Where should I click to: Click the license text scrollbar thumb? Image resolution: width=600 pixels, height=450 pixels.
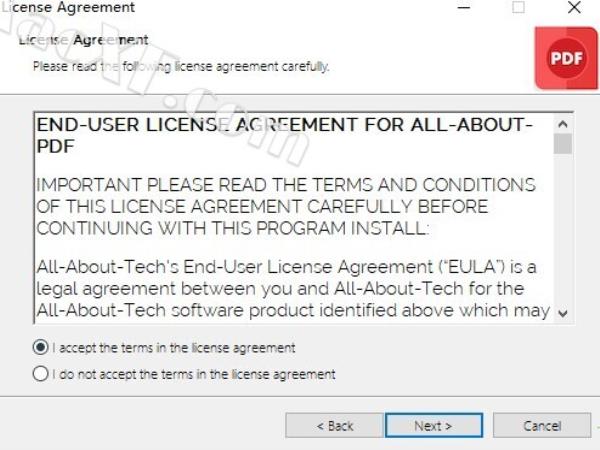tap(562, 143)
